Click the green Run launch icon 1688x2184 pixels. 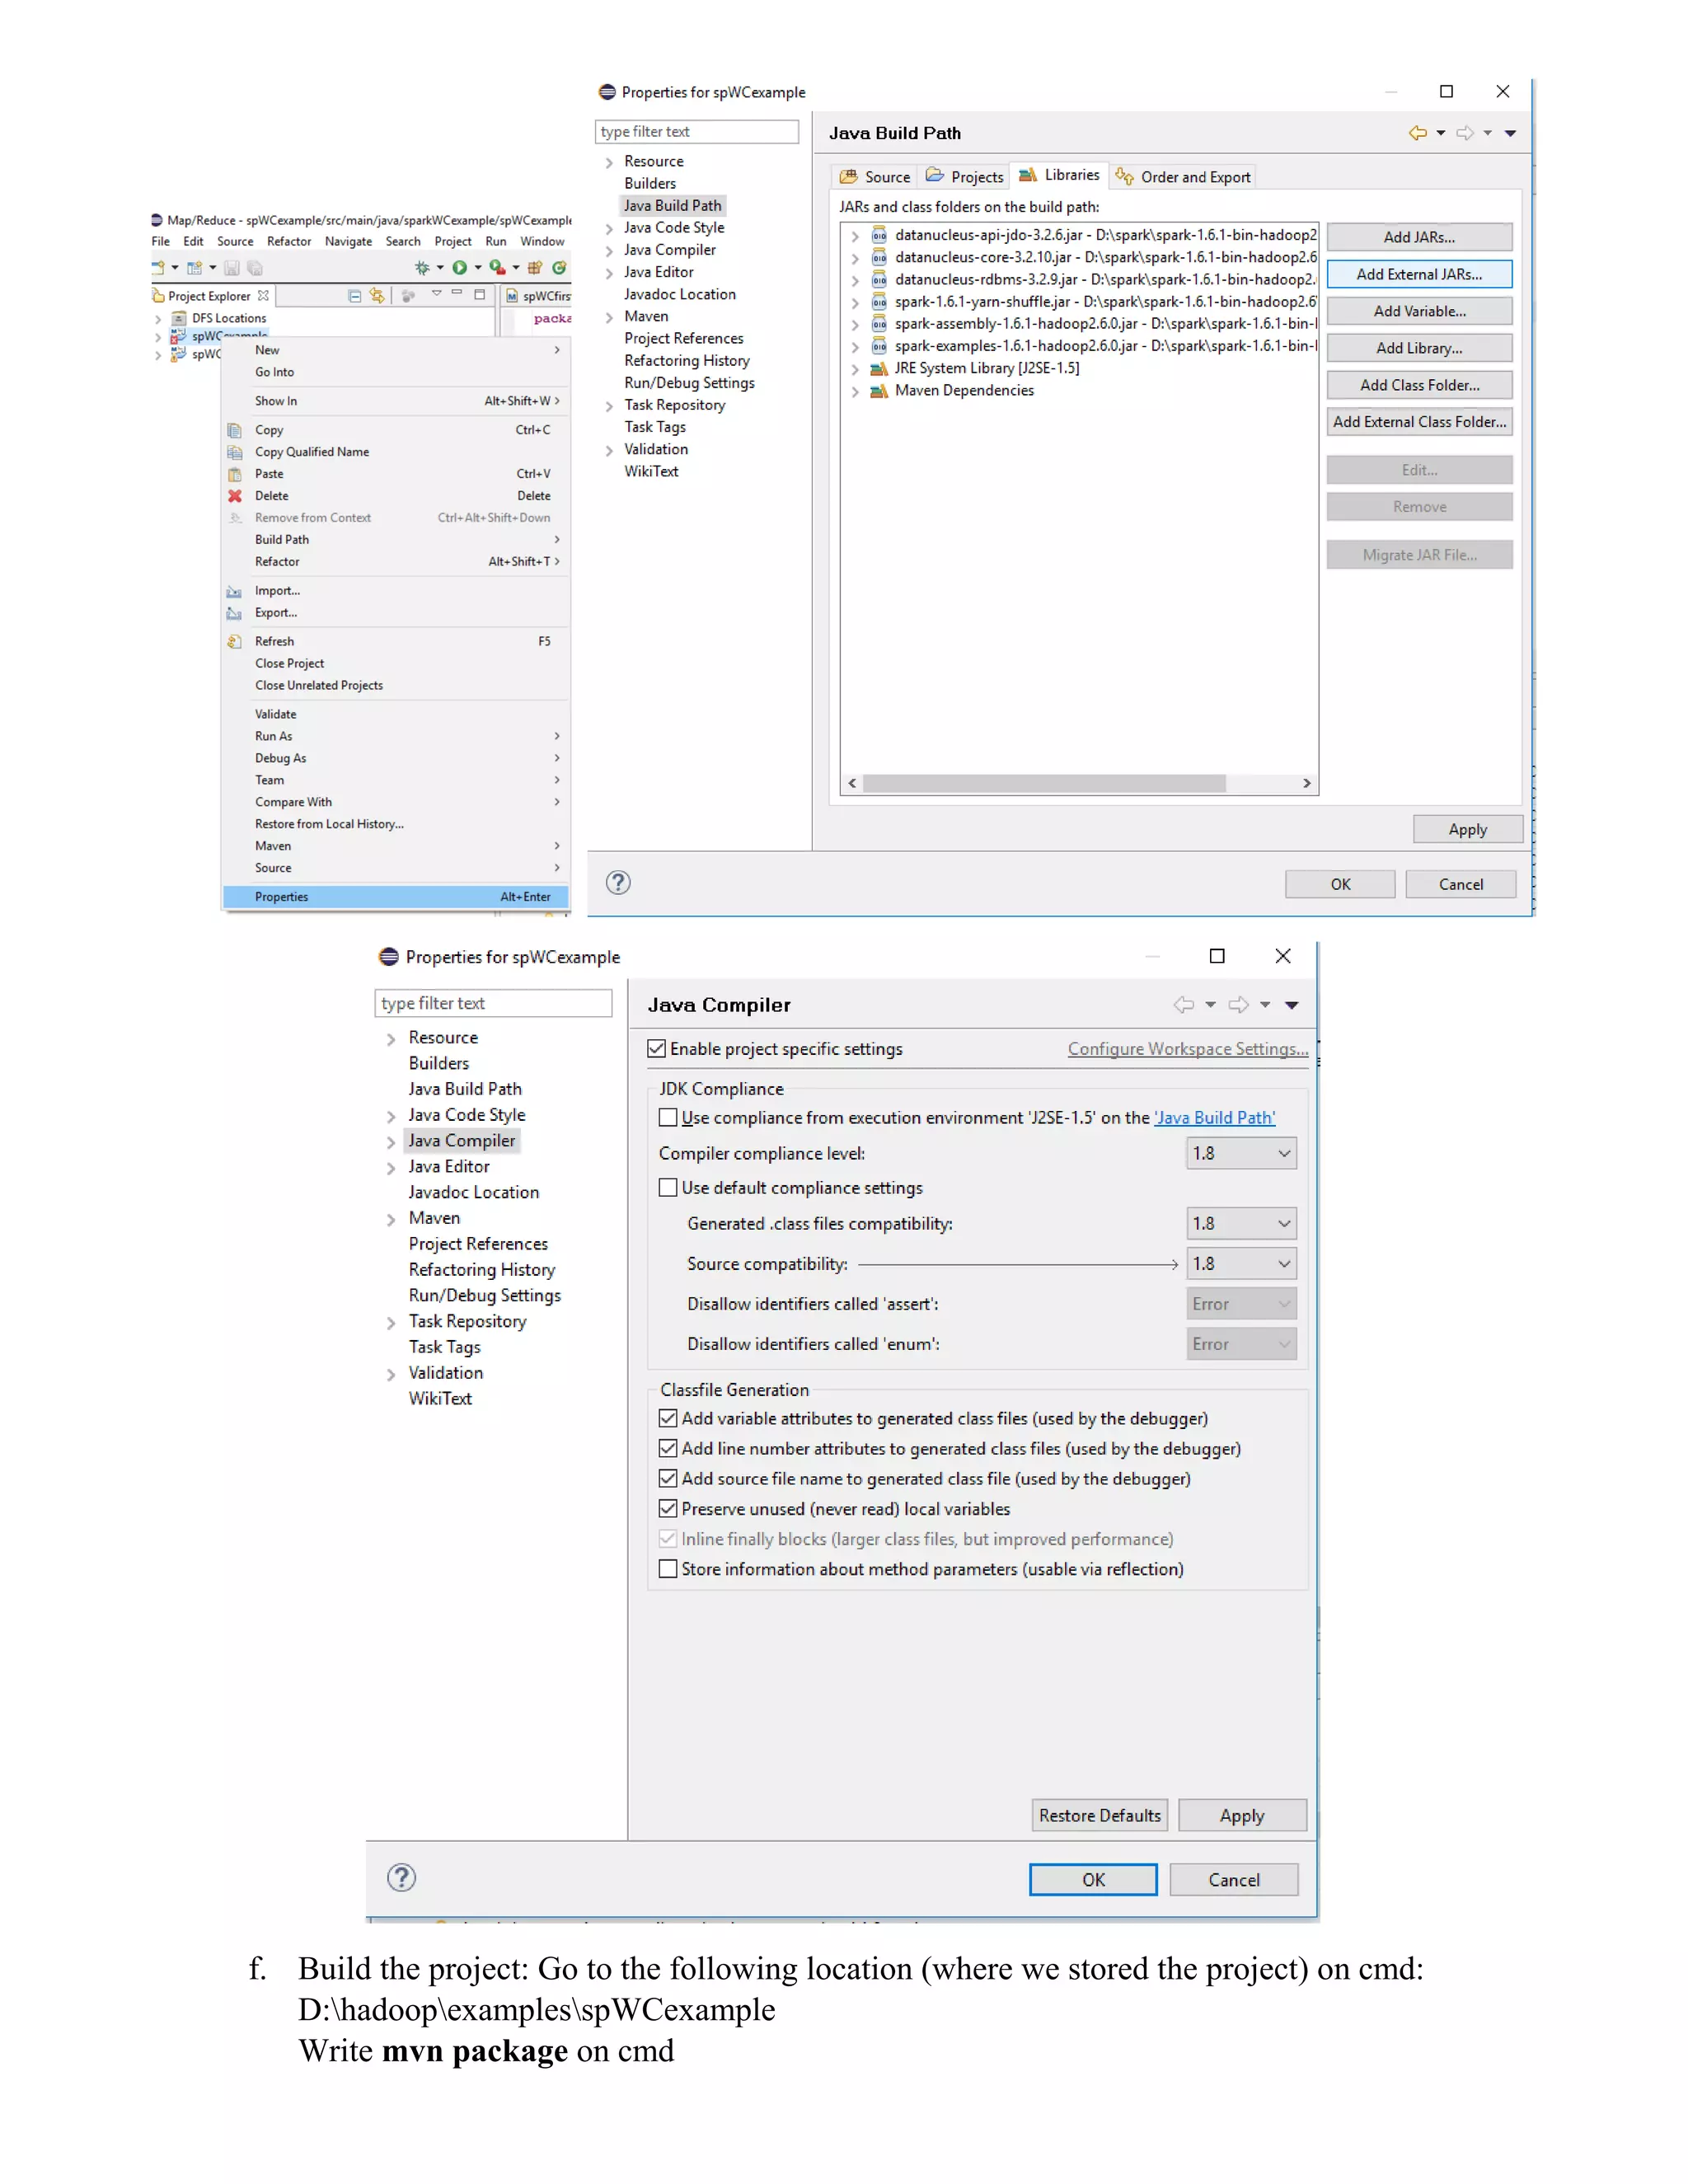[459, 268]
